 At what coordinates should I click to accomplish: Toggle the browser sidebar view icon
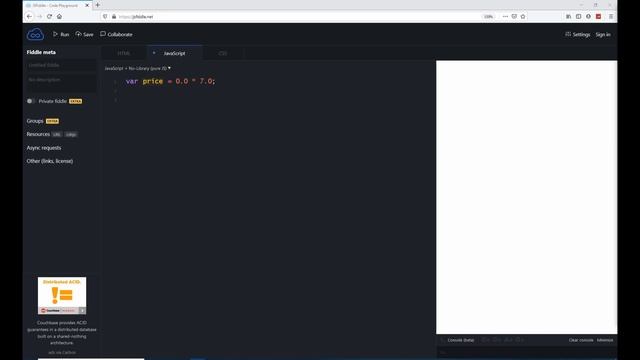tap(578, 16)
